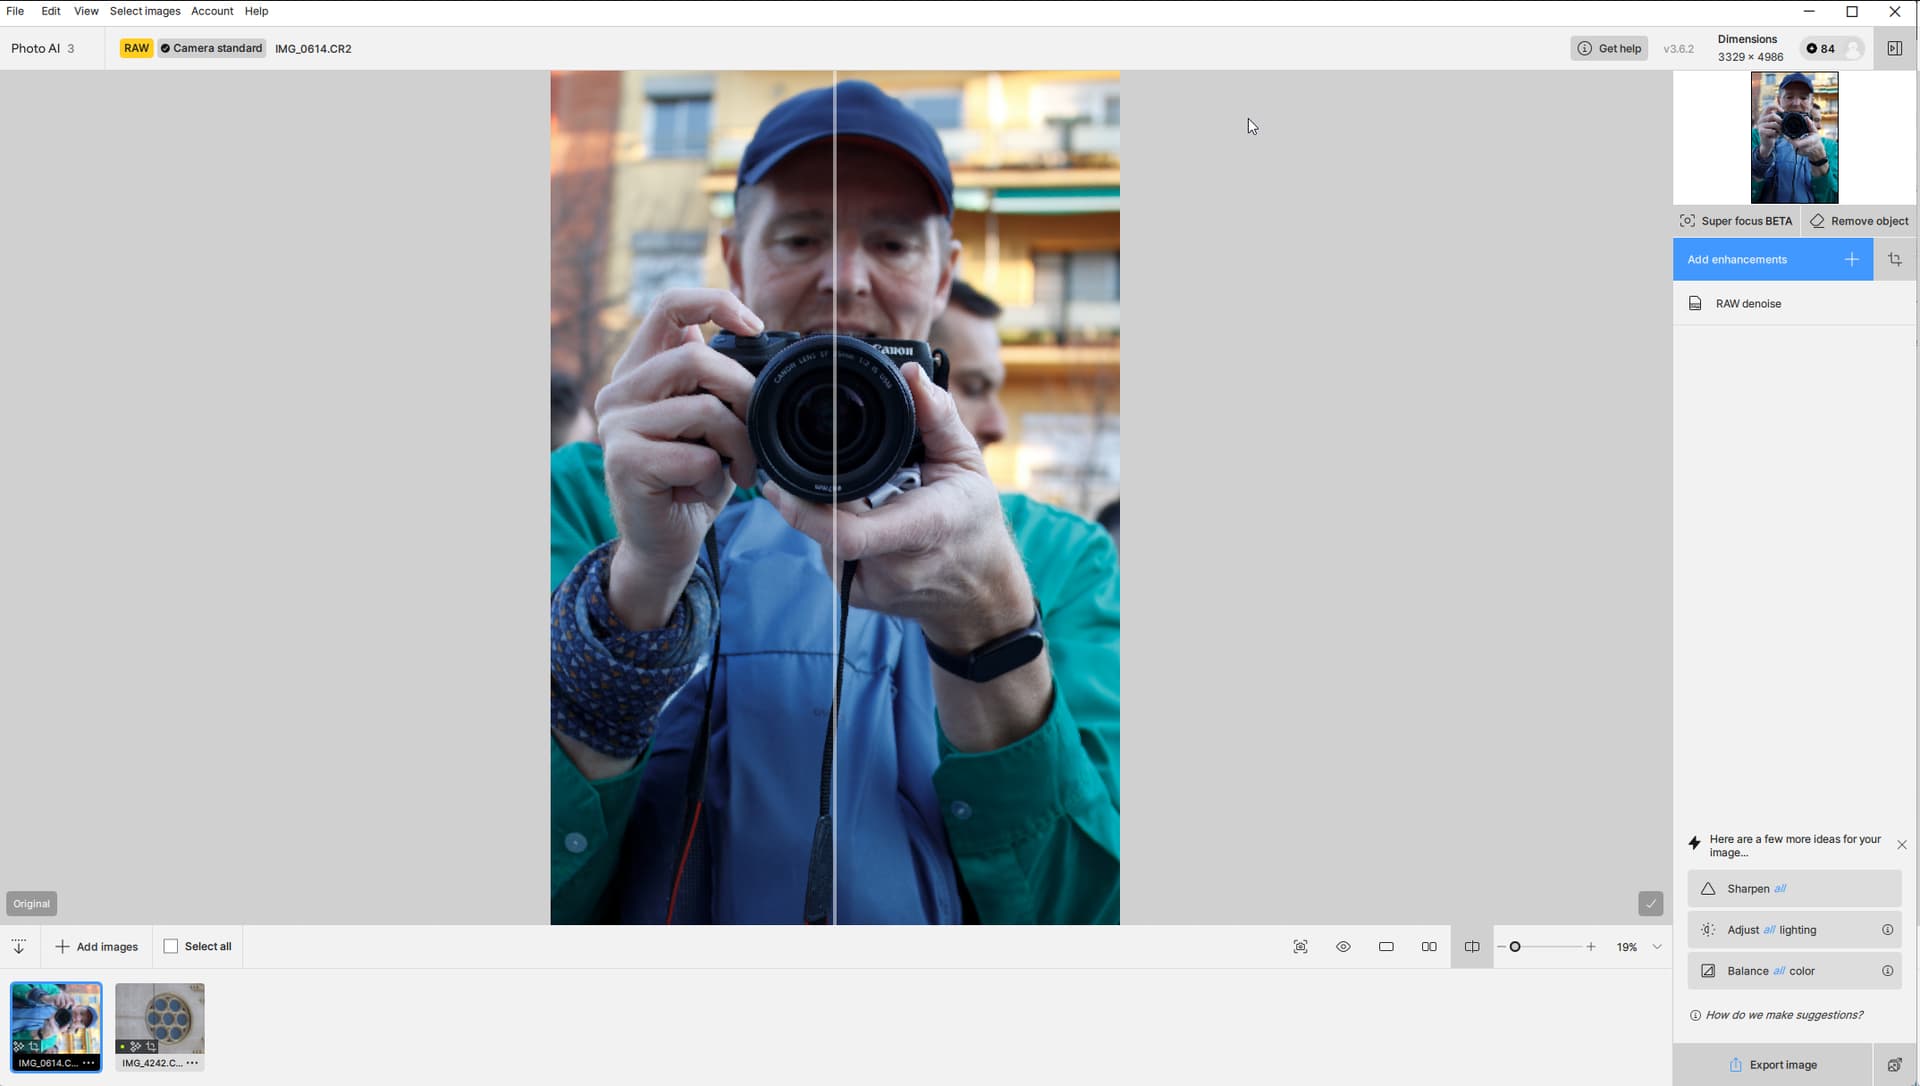
Task: Open the crop tool icon
Action: pos(1895,260)
